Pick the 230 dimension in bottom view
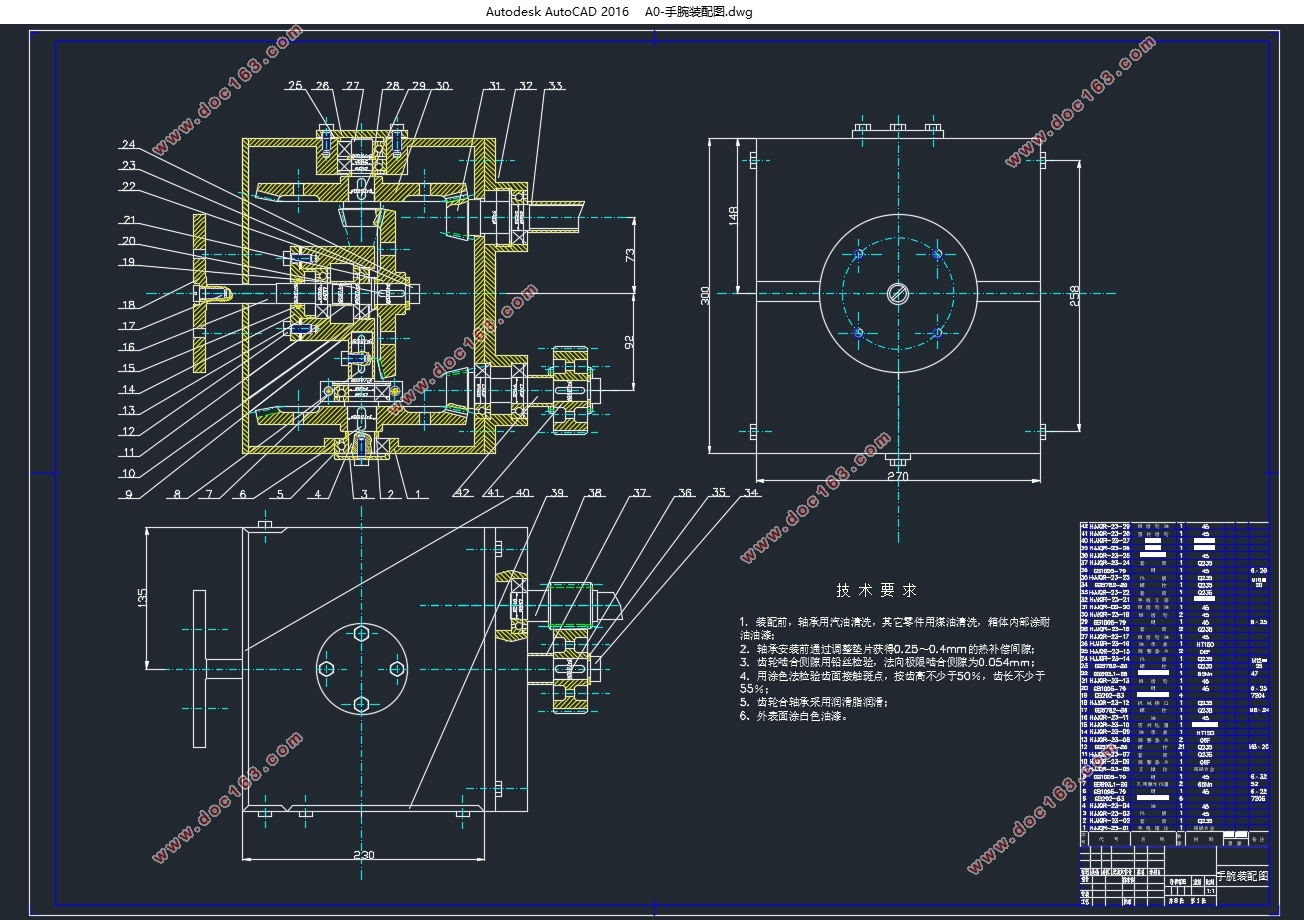This screenshot has width=1304, height=920. [x=362, y=855]
